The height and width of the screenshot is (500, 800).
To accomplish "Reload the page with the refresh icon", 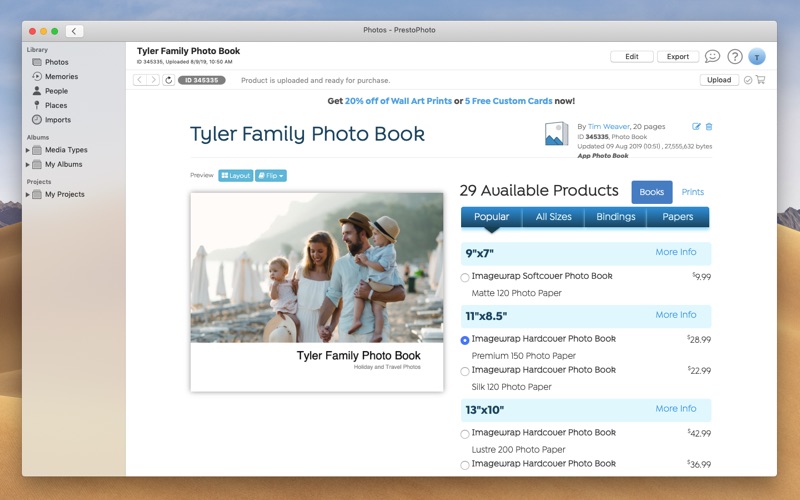I will coord(168,80).
